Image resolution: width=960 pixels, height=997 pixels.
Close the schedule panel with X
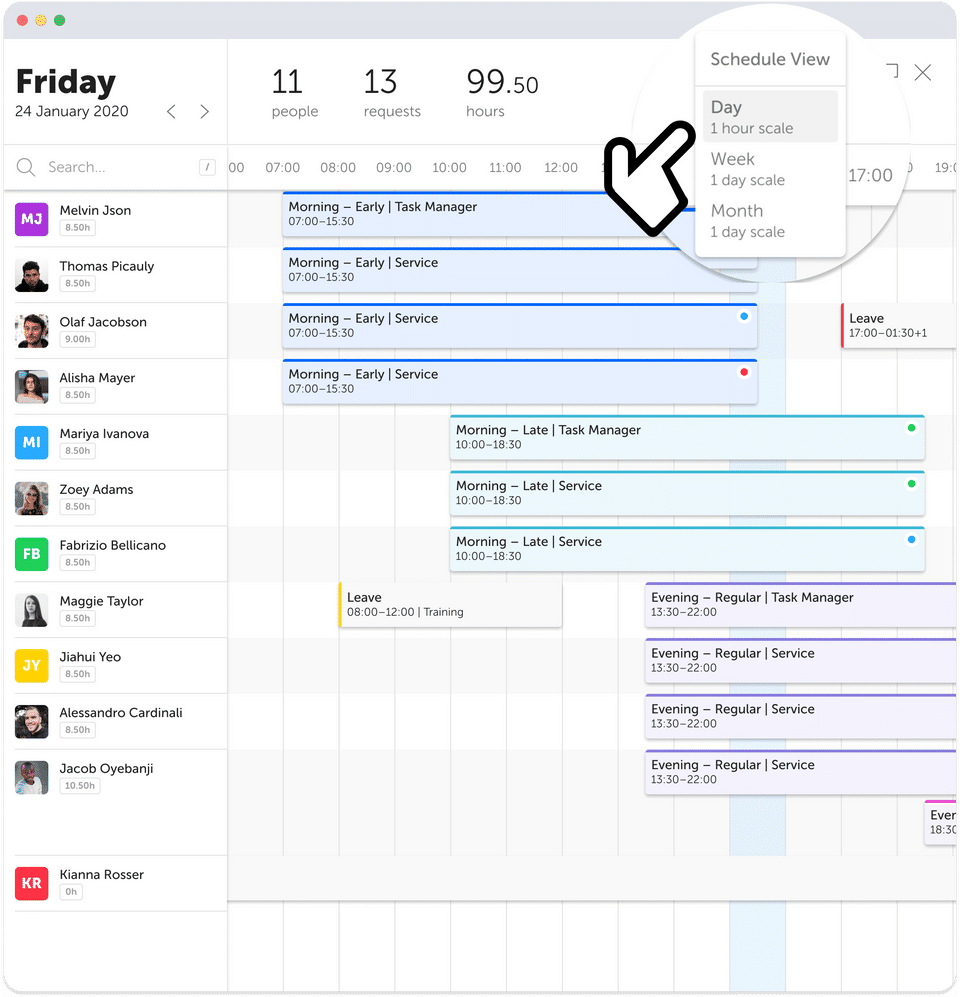tap(923, 72)
